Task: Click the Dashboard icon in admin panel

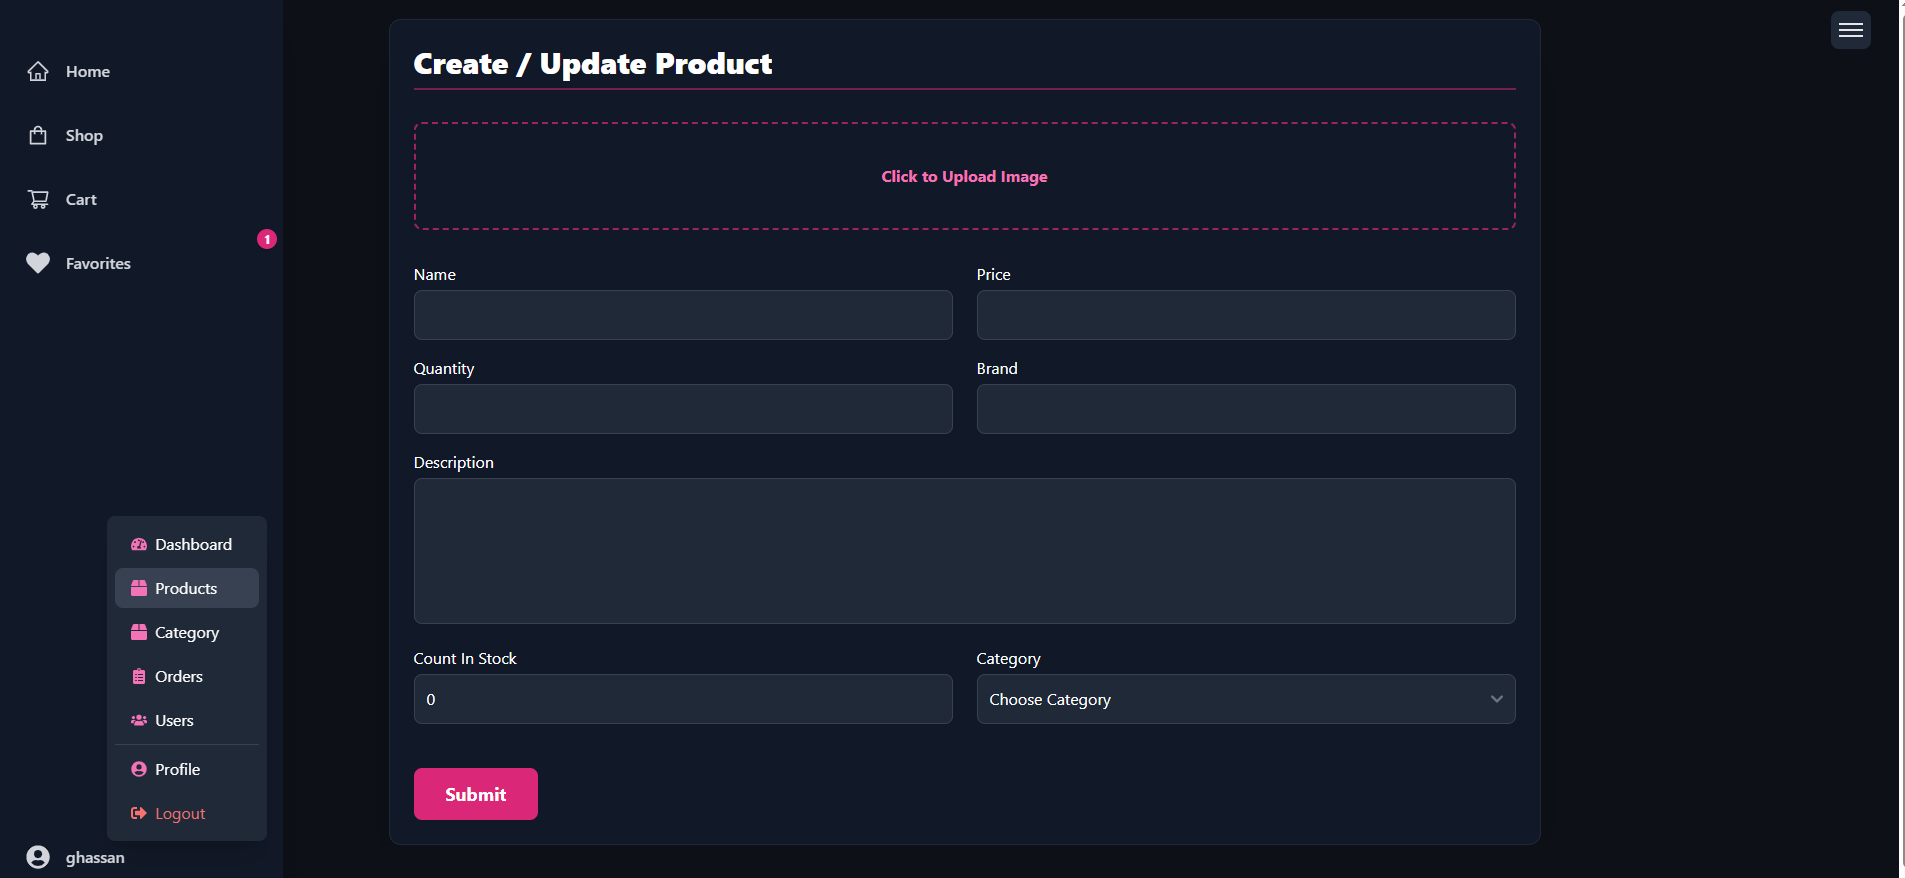Action: tap(139, 544)
